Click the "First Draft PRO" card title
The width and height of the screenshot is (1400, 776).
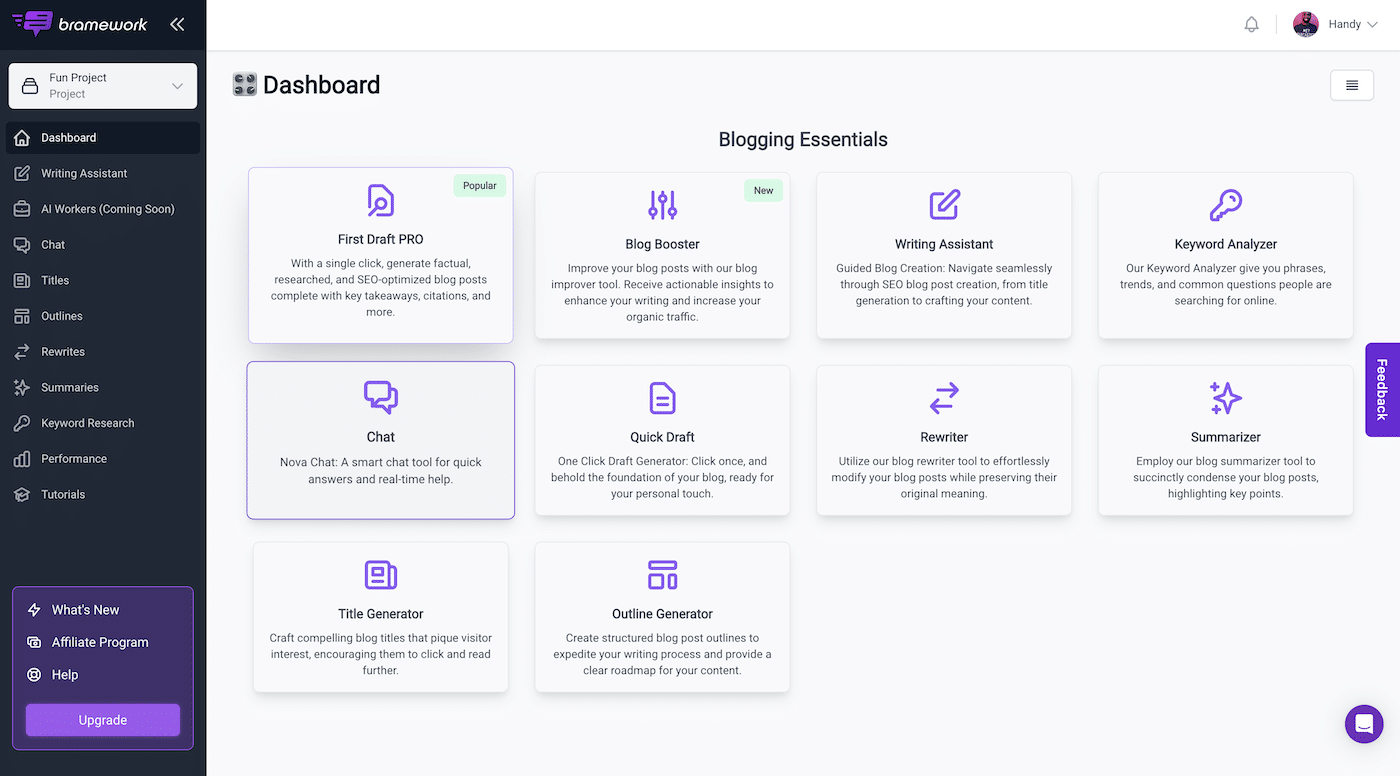click(381, 240)
